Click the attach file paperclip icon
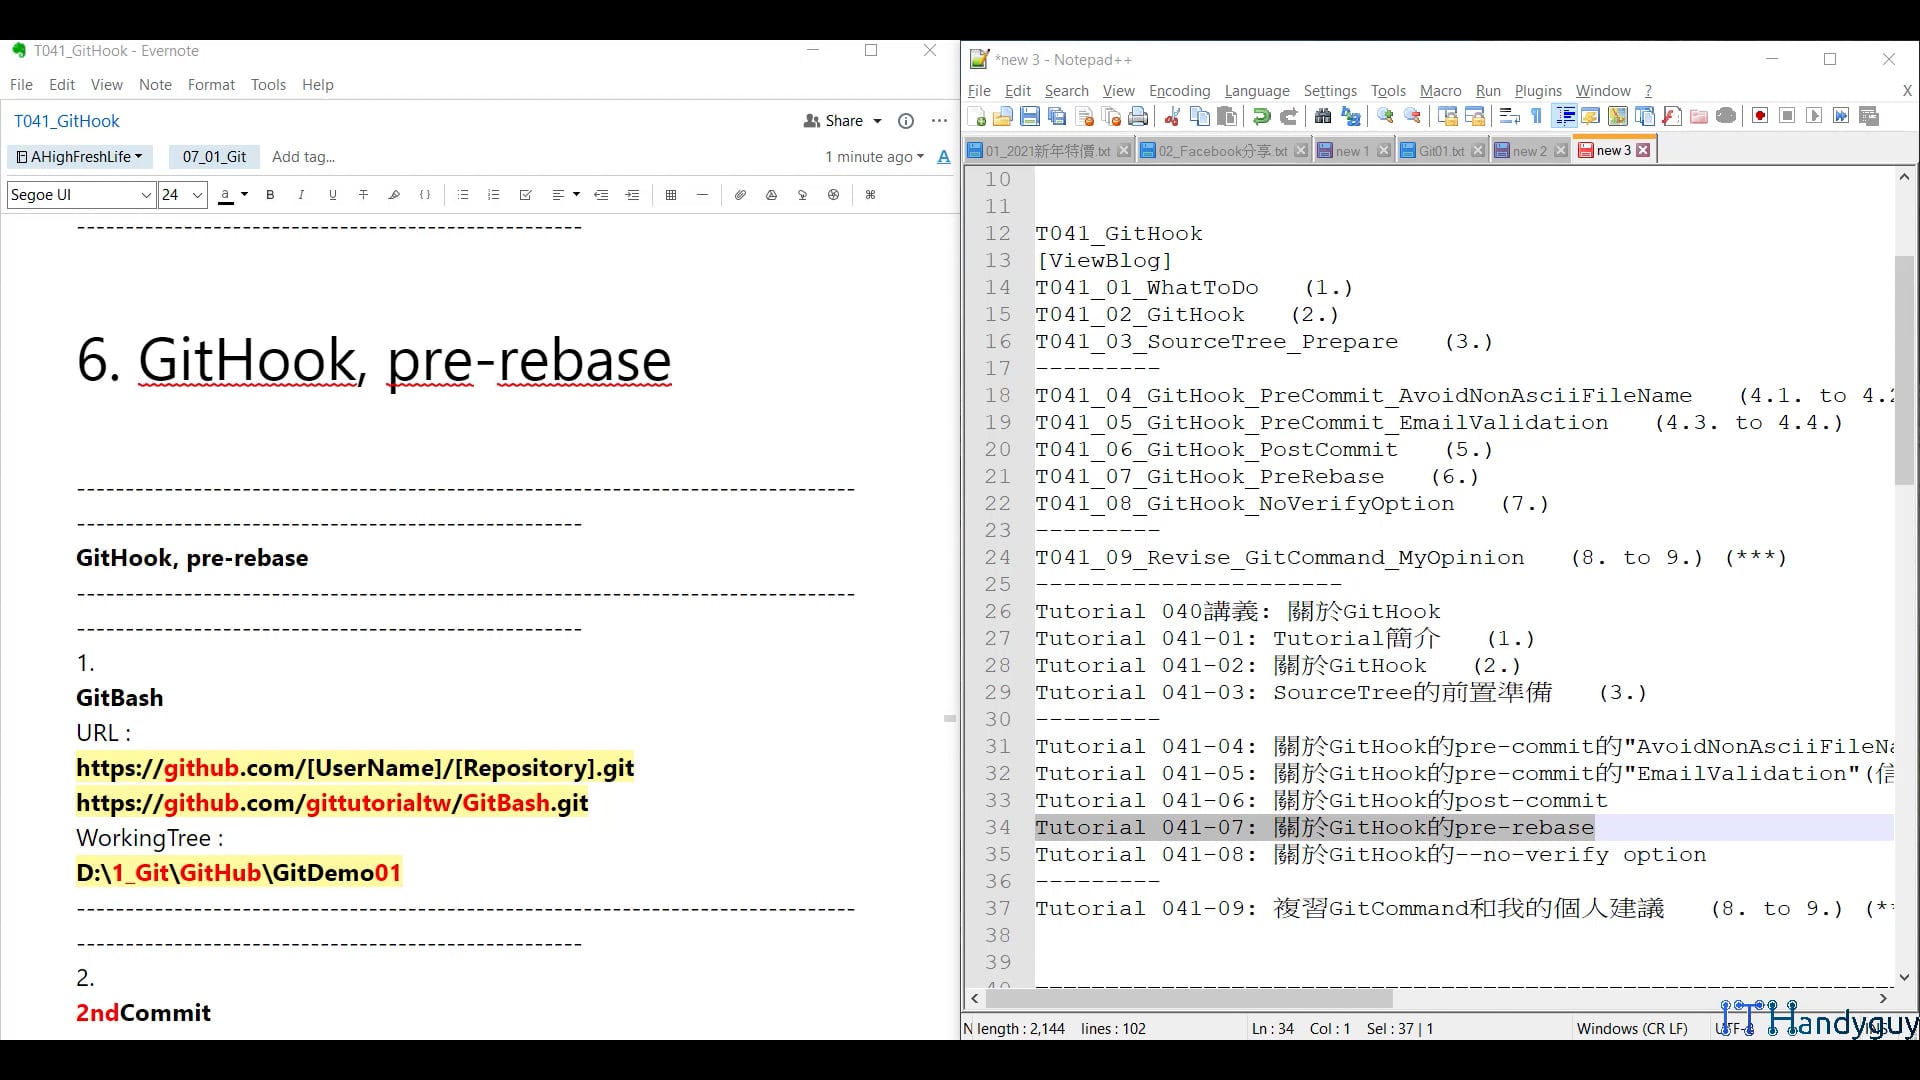 pos(740,195)
